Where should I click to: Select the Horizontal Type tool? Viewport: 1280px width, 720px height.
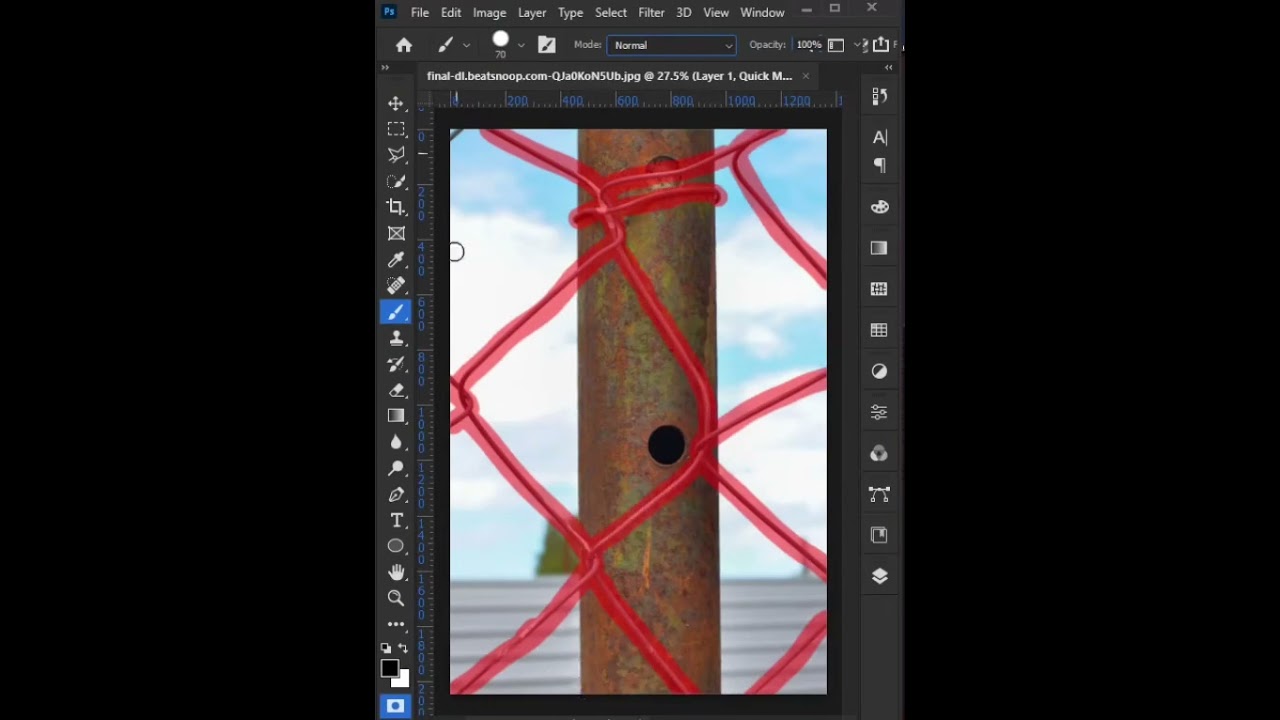pos(396,520)
